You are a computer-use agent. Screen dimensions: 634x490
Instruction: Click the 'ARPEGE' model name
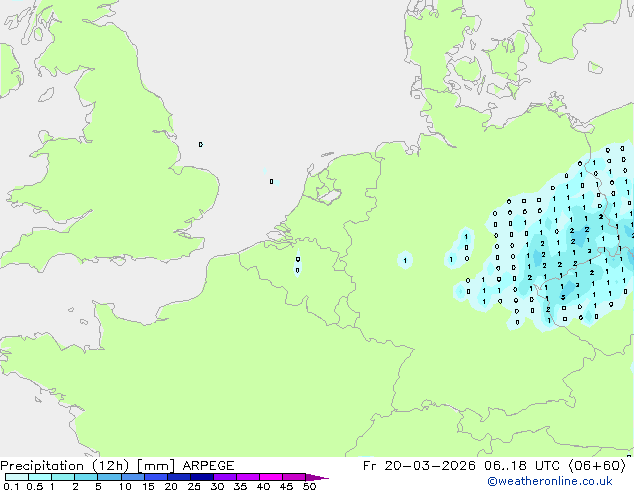coord(208,466)
